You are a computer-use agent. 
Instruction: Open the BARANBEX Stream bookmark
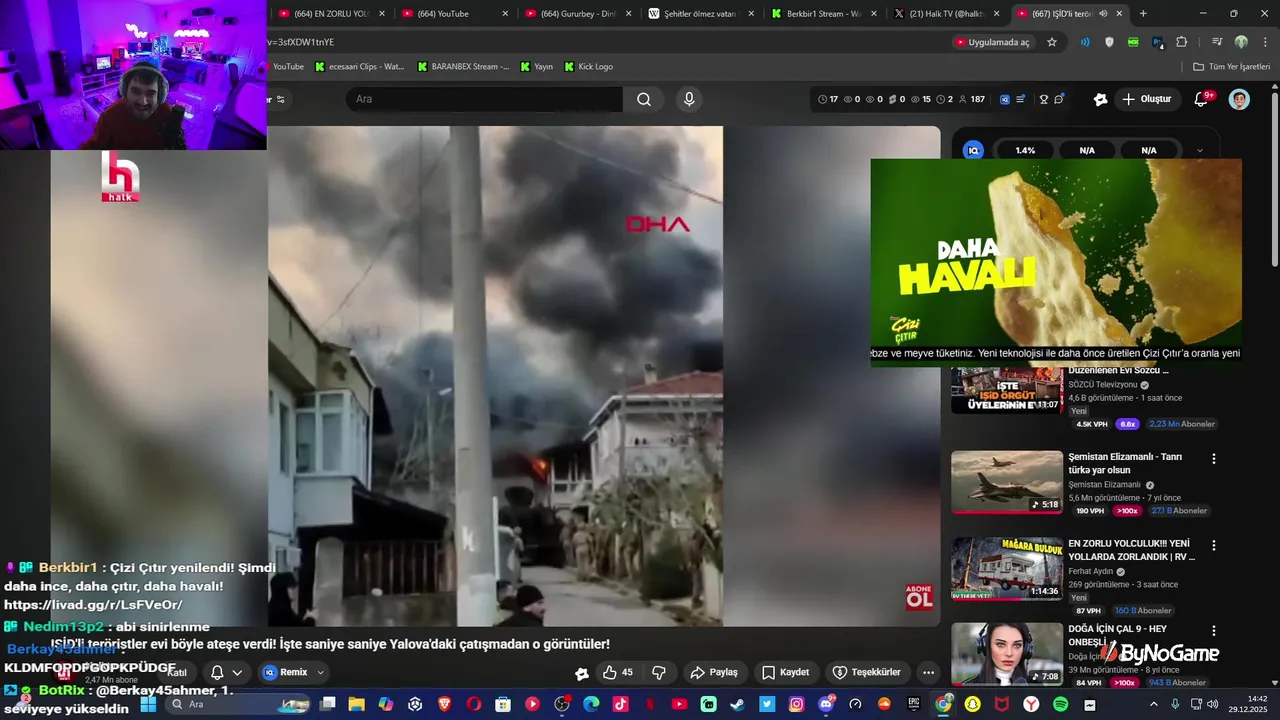click(463, 67)
